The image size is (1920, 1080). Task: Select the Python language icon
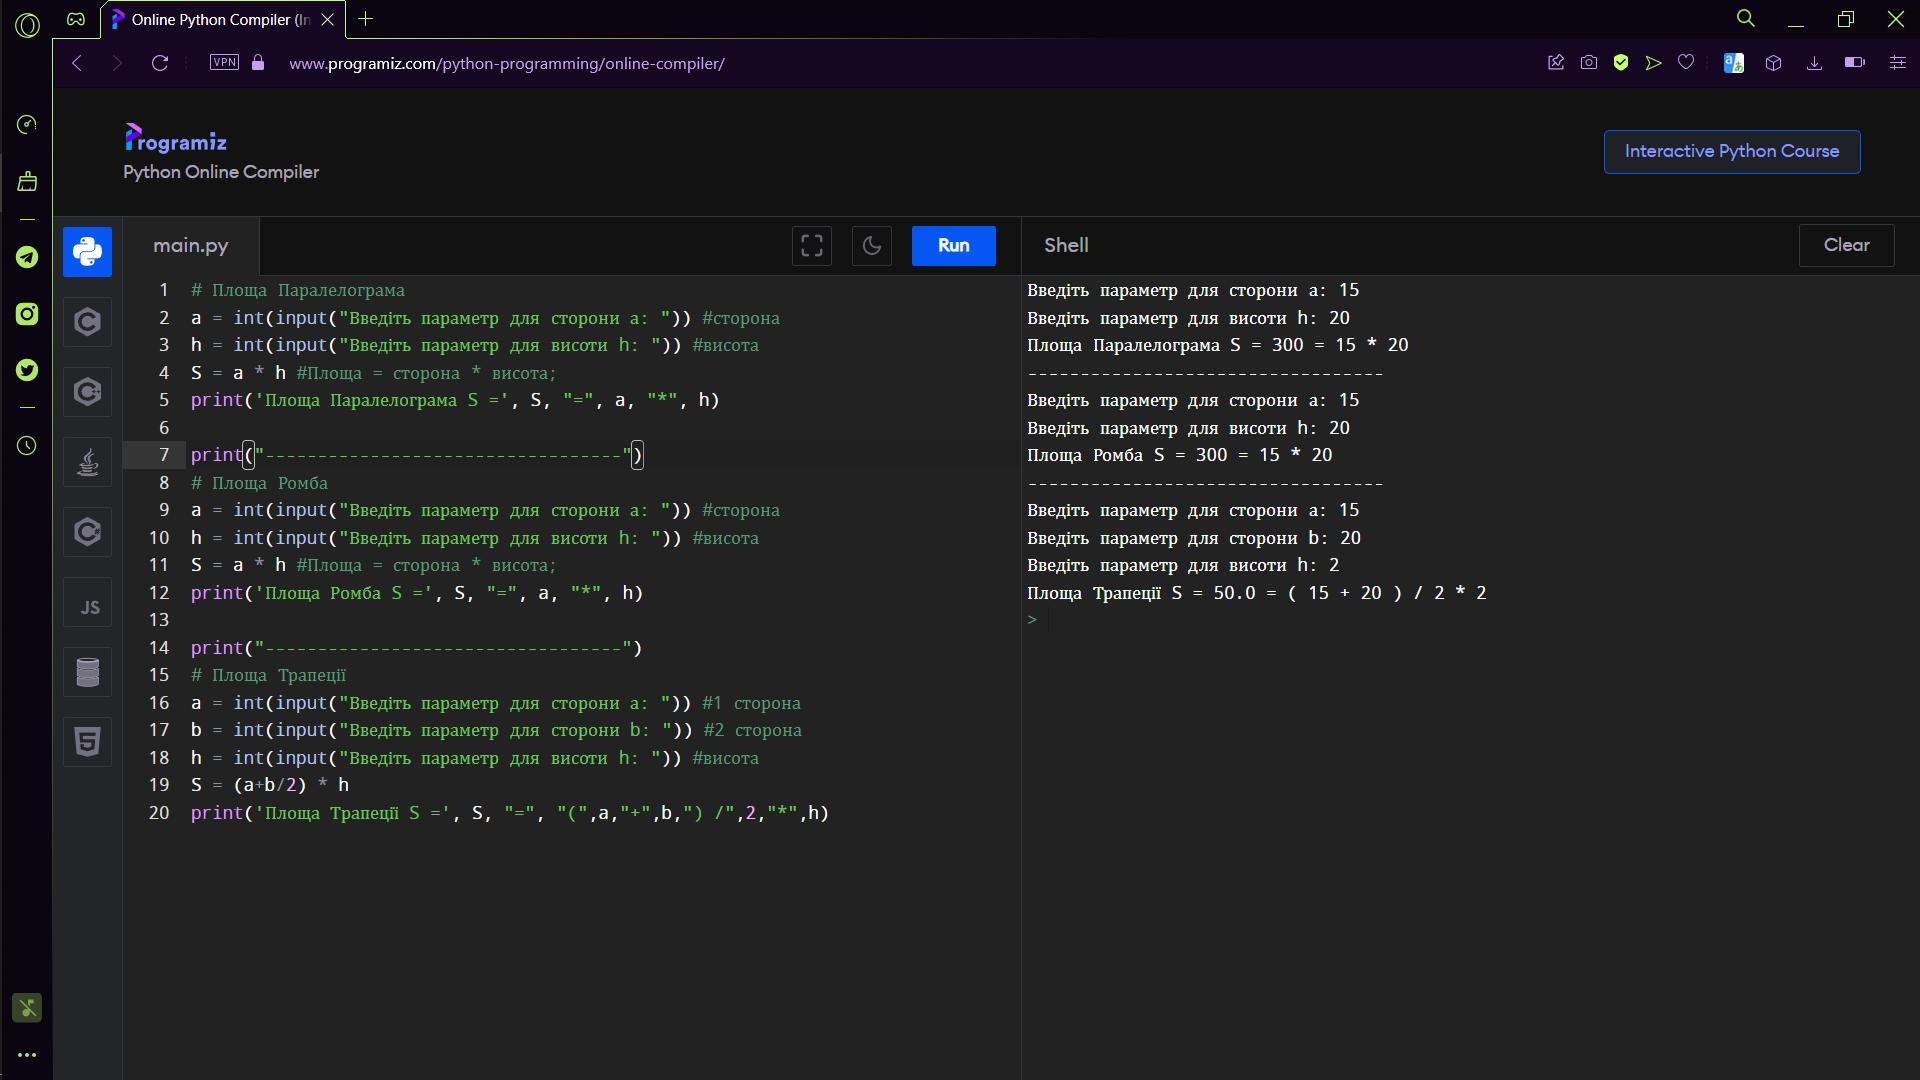click(87, 251)
